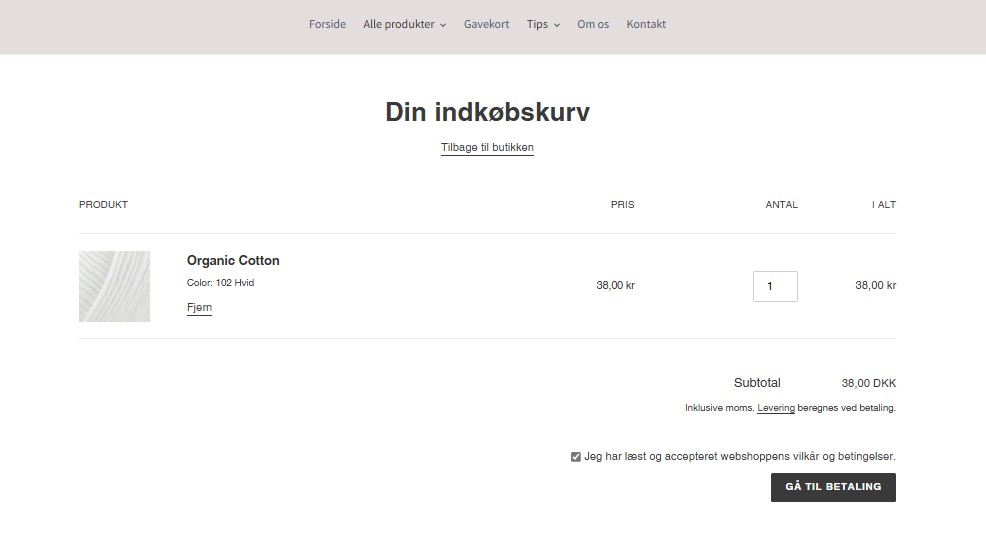Click the 38,00 DKK subtotal amount
986x533 pixels.
(x=868, y=383)
